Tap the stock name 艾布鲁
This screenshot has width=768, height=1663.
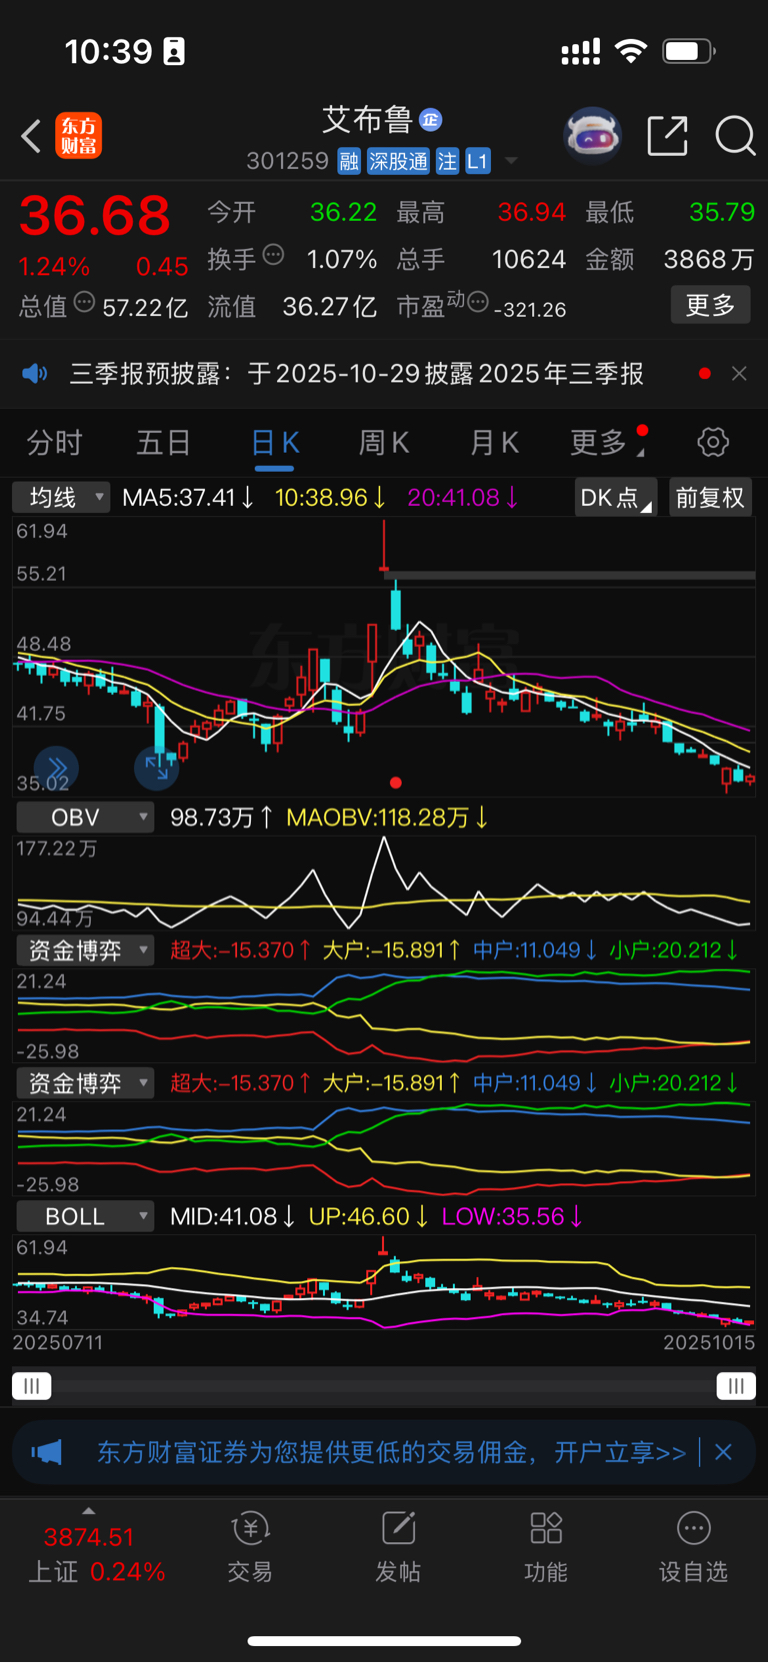[x=367, y=120]
